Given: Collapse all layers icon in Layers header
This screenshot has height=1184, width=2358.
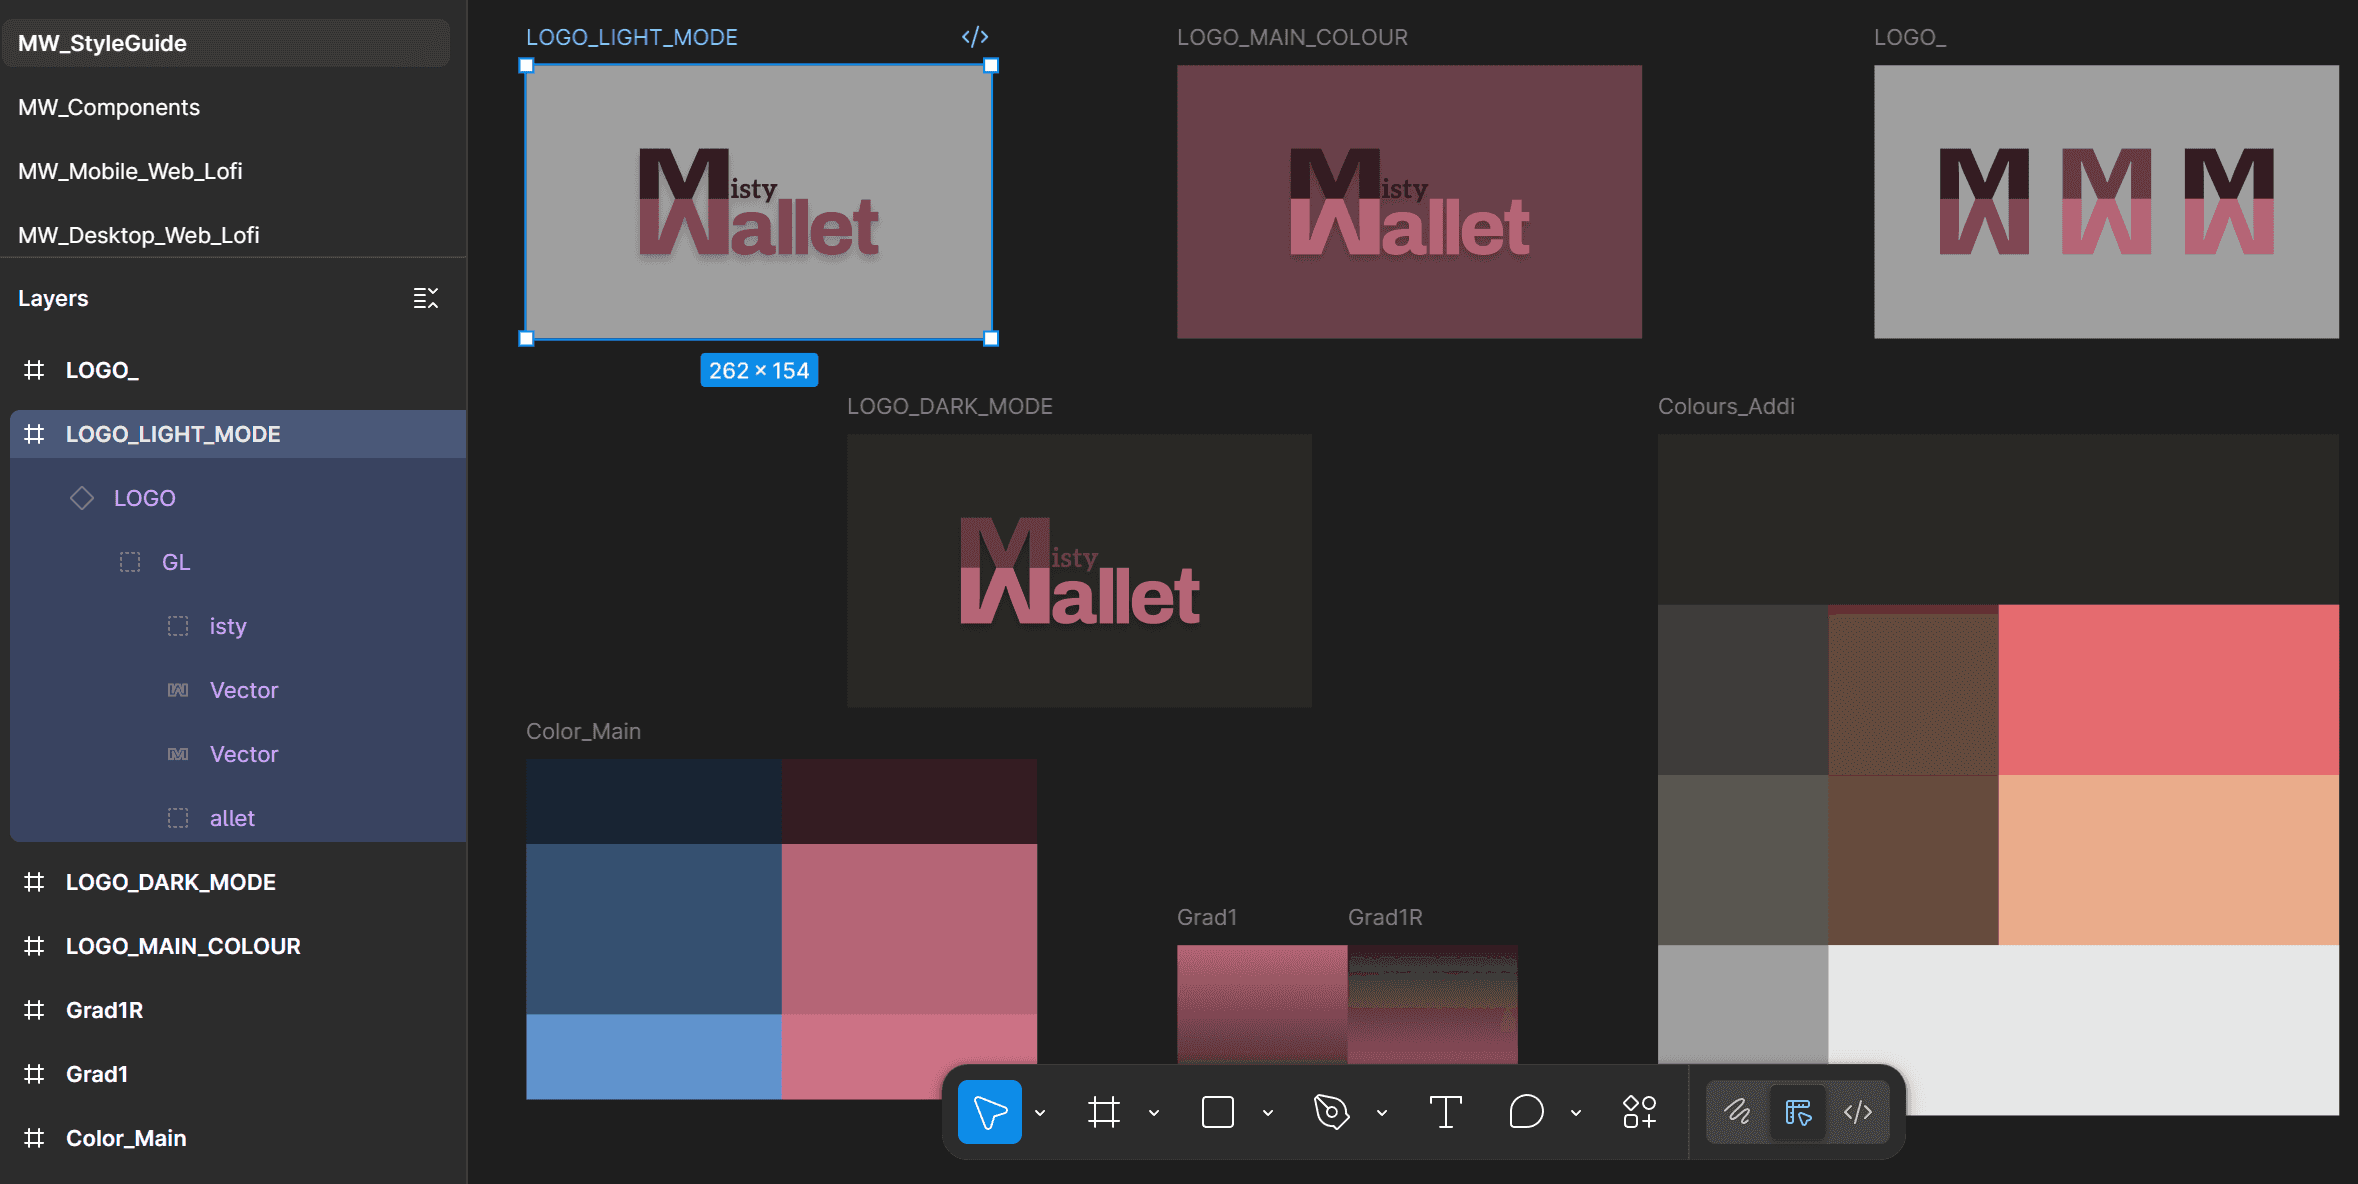Looking at the screenshot, I should pyautogui.click(x=425, y=298).
